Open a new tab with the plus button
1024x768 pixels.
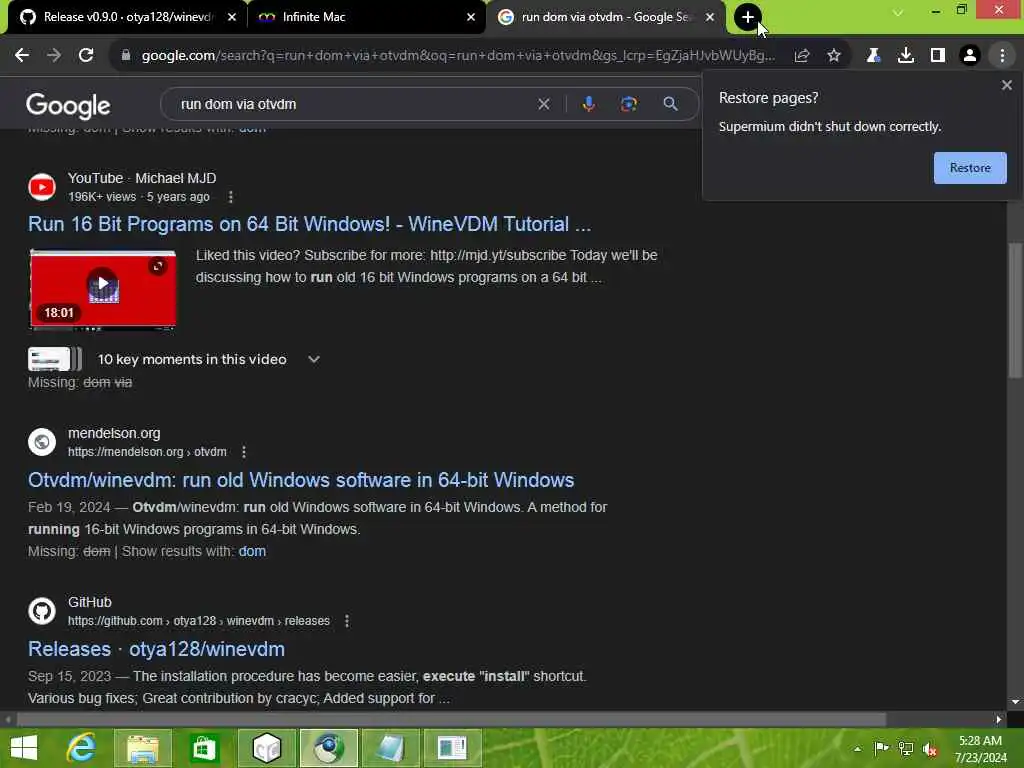pos(748,17)
